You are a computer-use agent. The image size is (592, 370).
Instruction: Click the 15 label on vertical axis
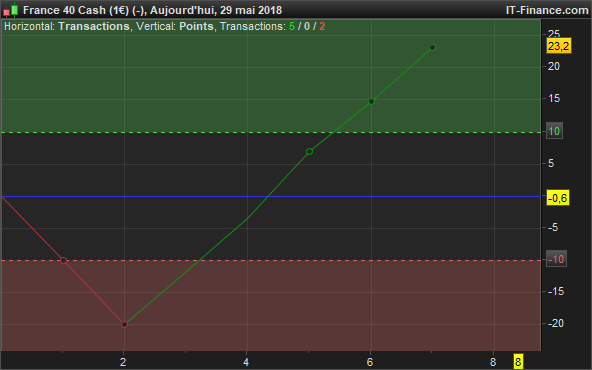(x=554, y=99)
